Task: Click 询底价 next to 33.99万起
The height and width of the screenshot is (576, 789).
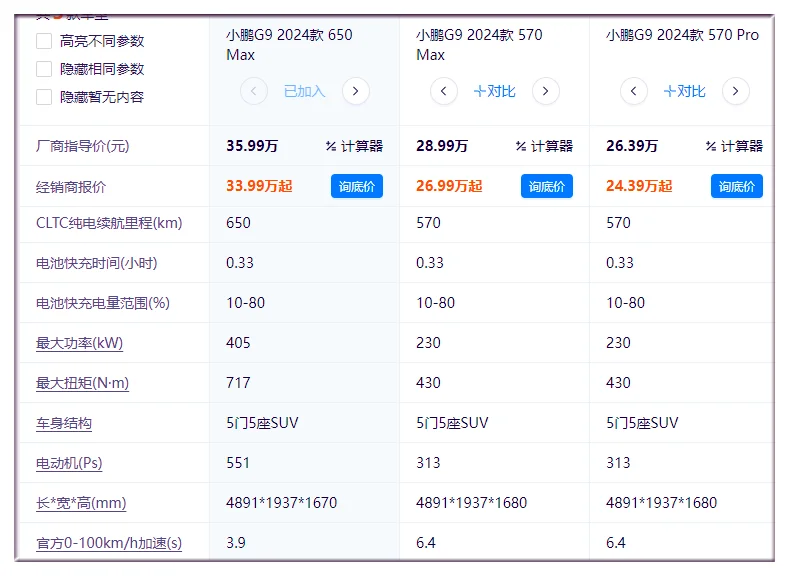Action: [x=357, y=186]
